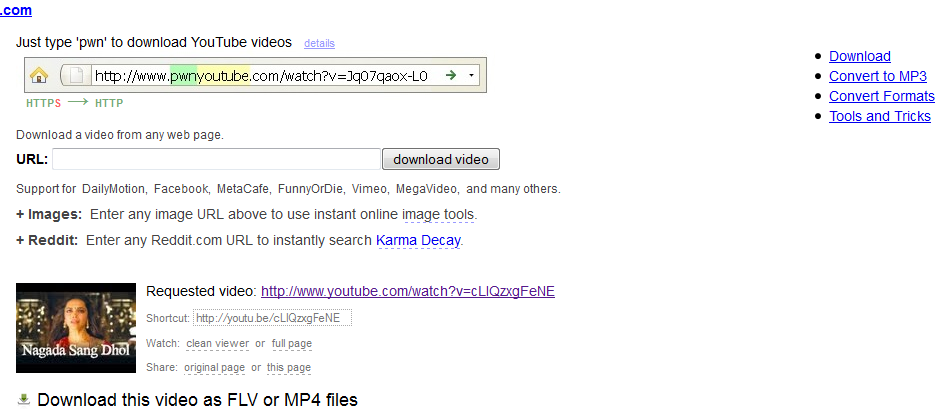Viewport: 952px width, 417px height.
Task: Click the green go arrow in address bar
Action: point(450,75)
